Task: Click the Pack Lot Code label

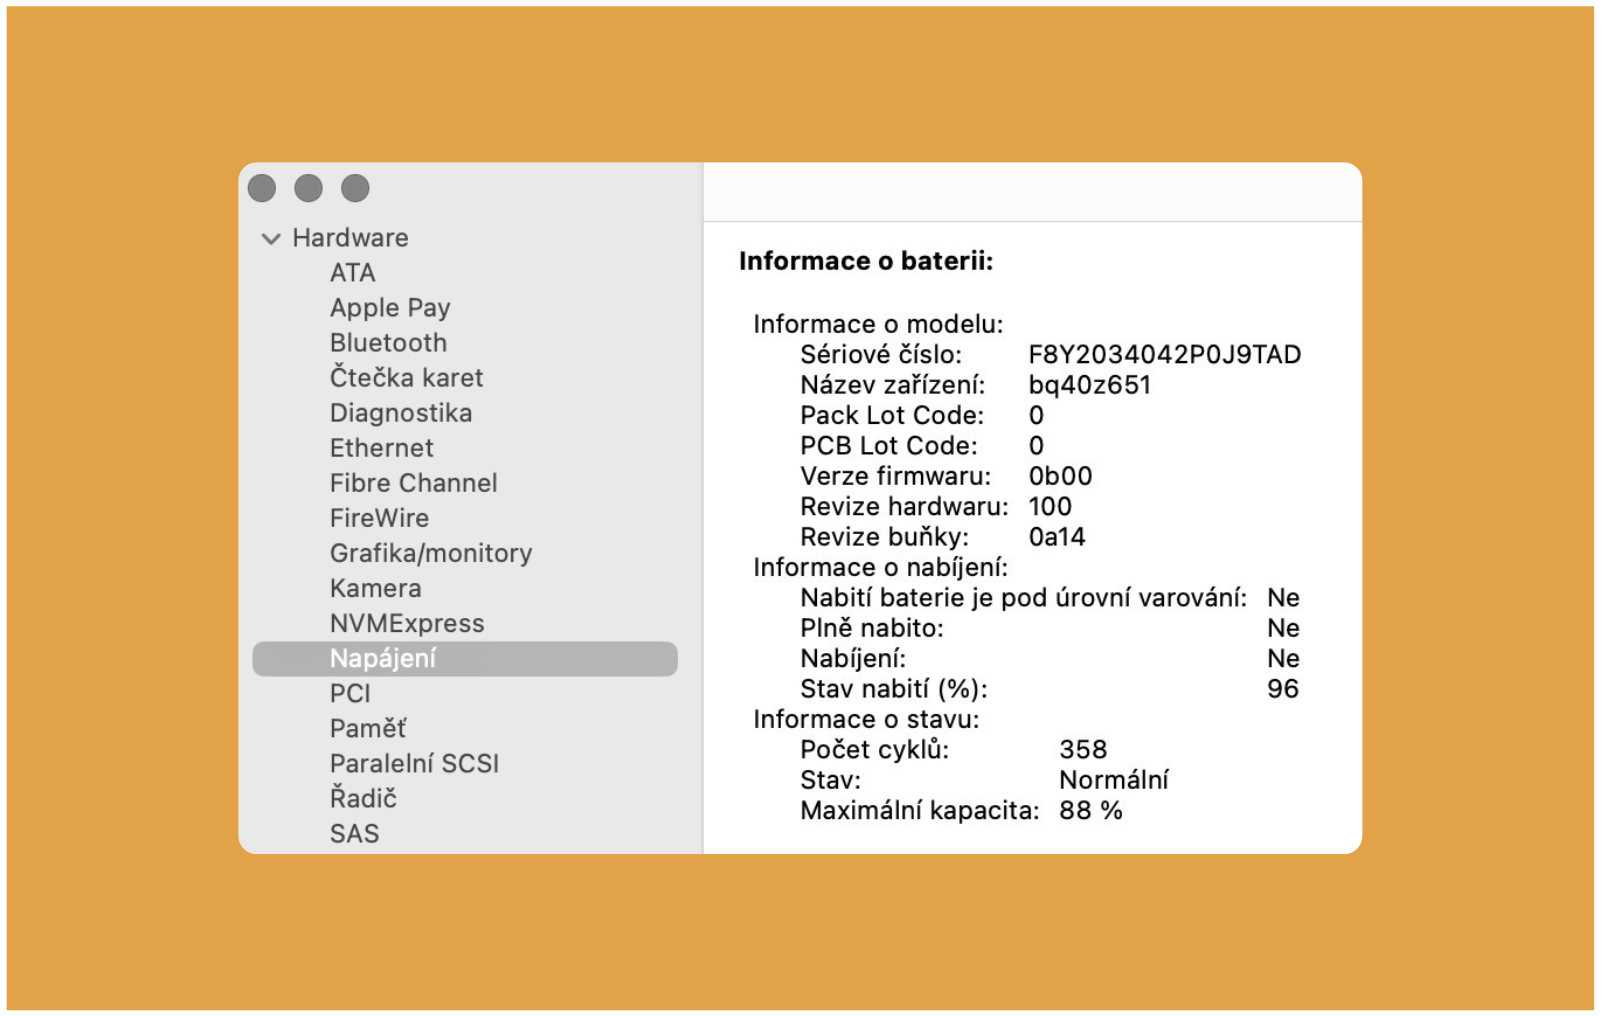Action: coord(892,416)
